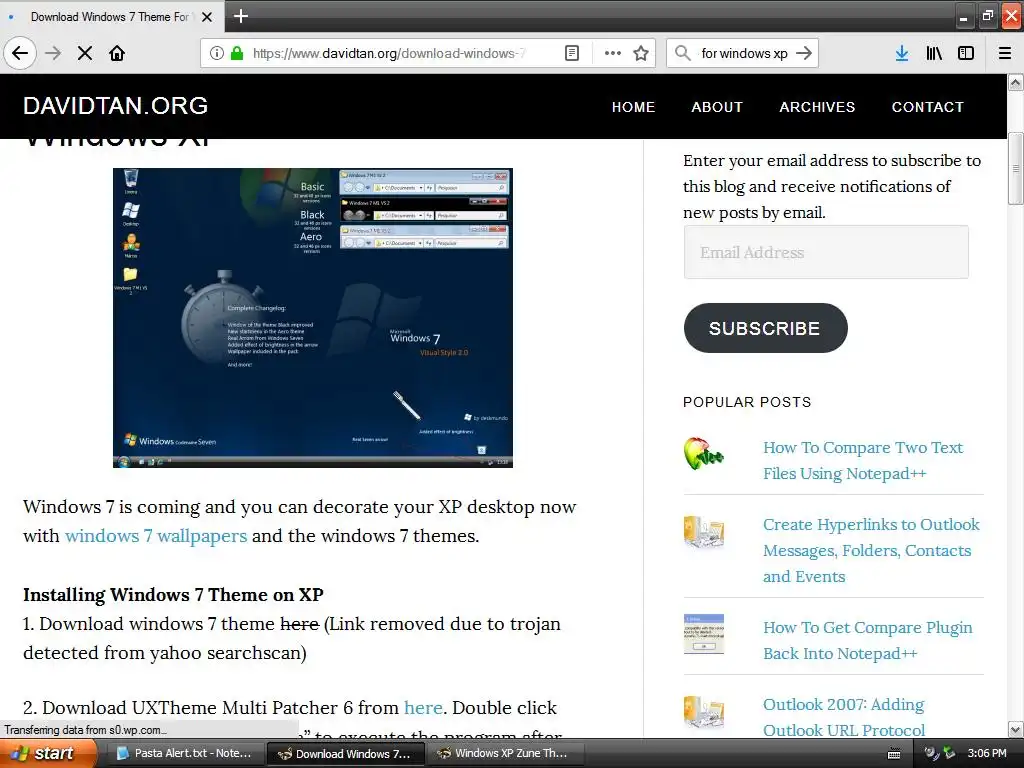1024x768 pixels.
Task: Open 'How To Compare Two Text Files' post
Action: point(863,460)
